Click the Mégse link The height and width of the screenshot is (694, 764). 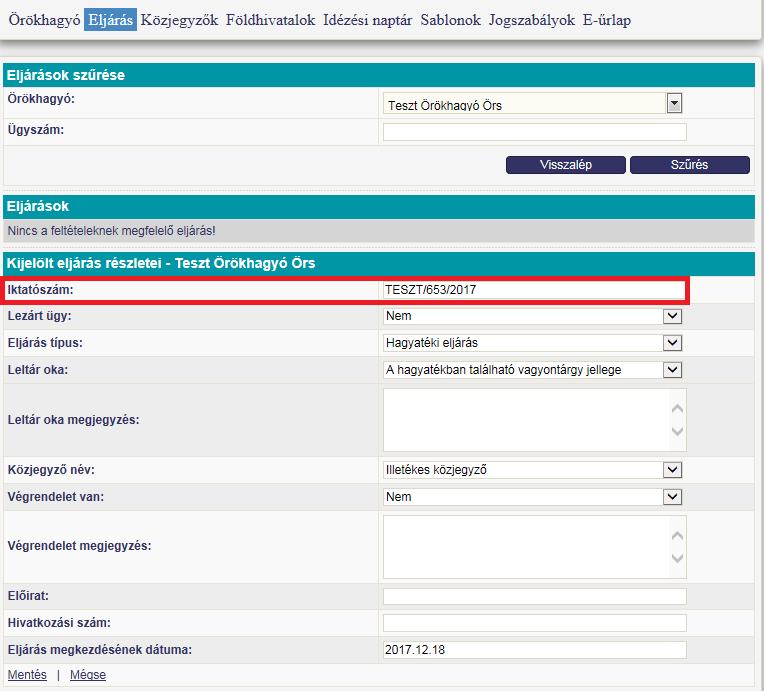(x=88, y=675)
